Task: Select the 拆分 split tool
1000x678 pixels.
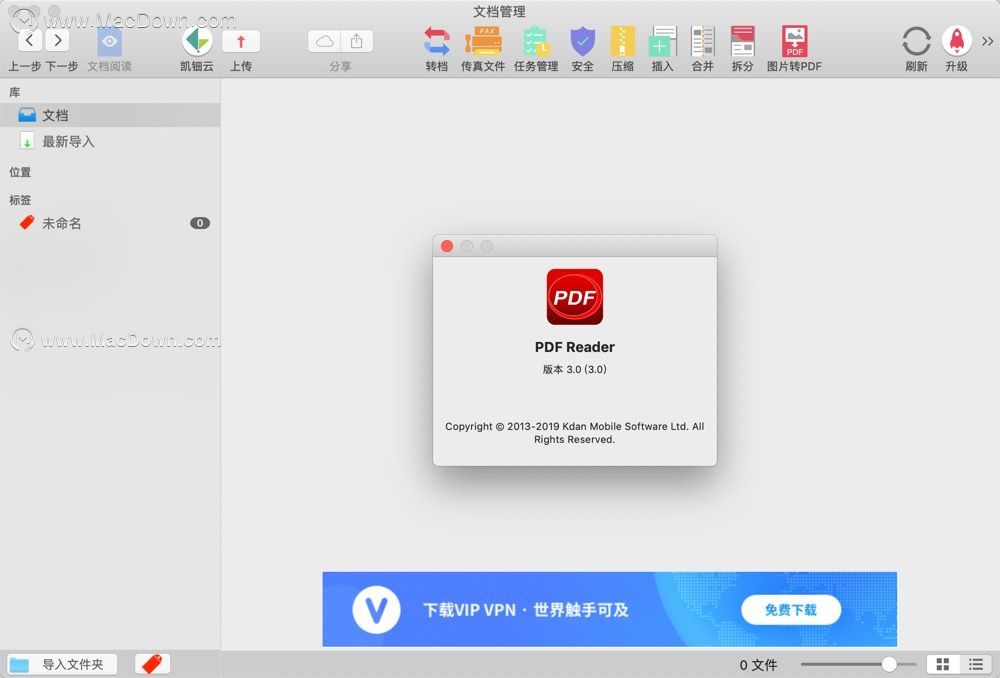Action: [742, 41]
